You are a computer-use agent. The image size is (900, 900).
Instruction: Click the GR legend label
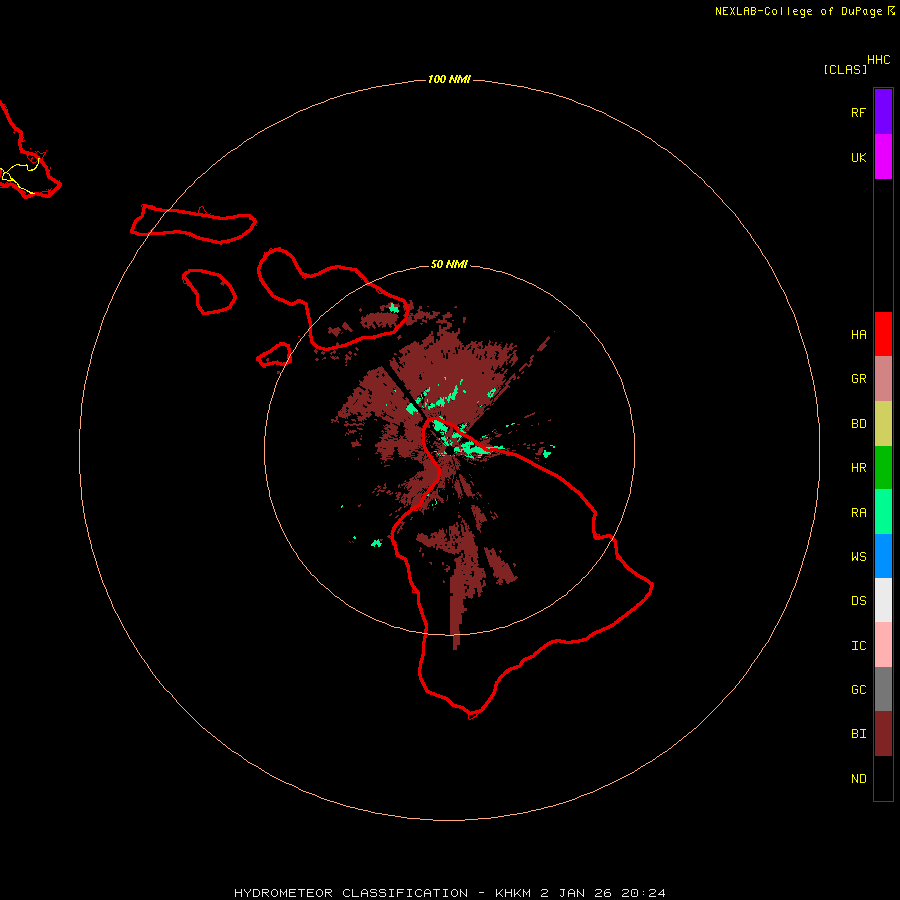click(858, 379)
